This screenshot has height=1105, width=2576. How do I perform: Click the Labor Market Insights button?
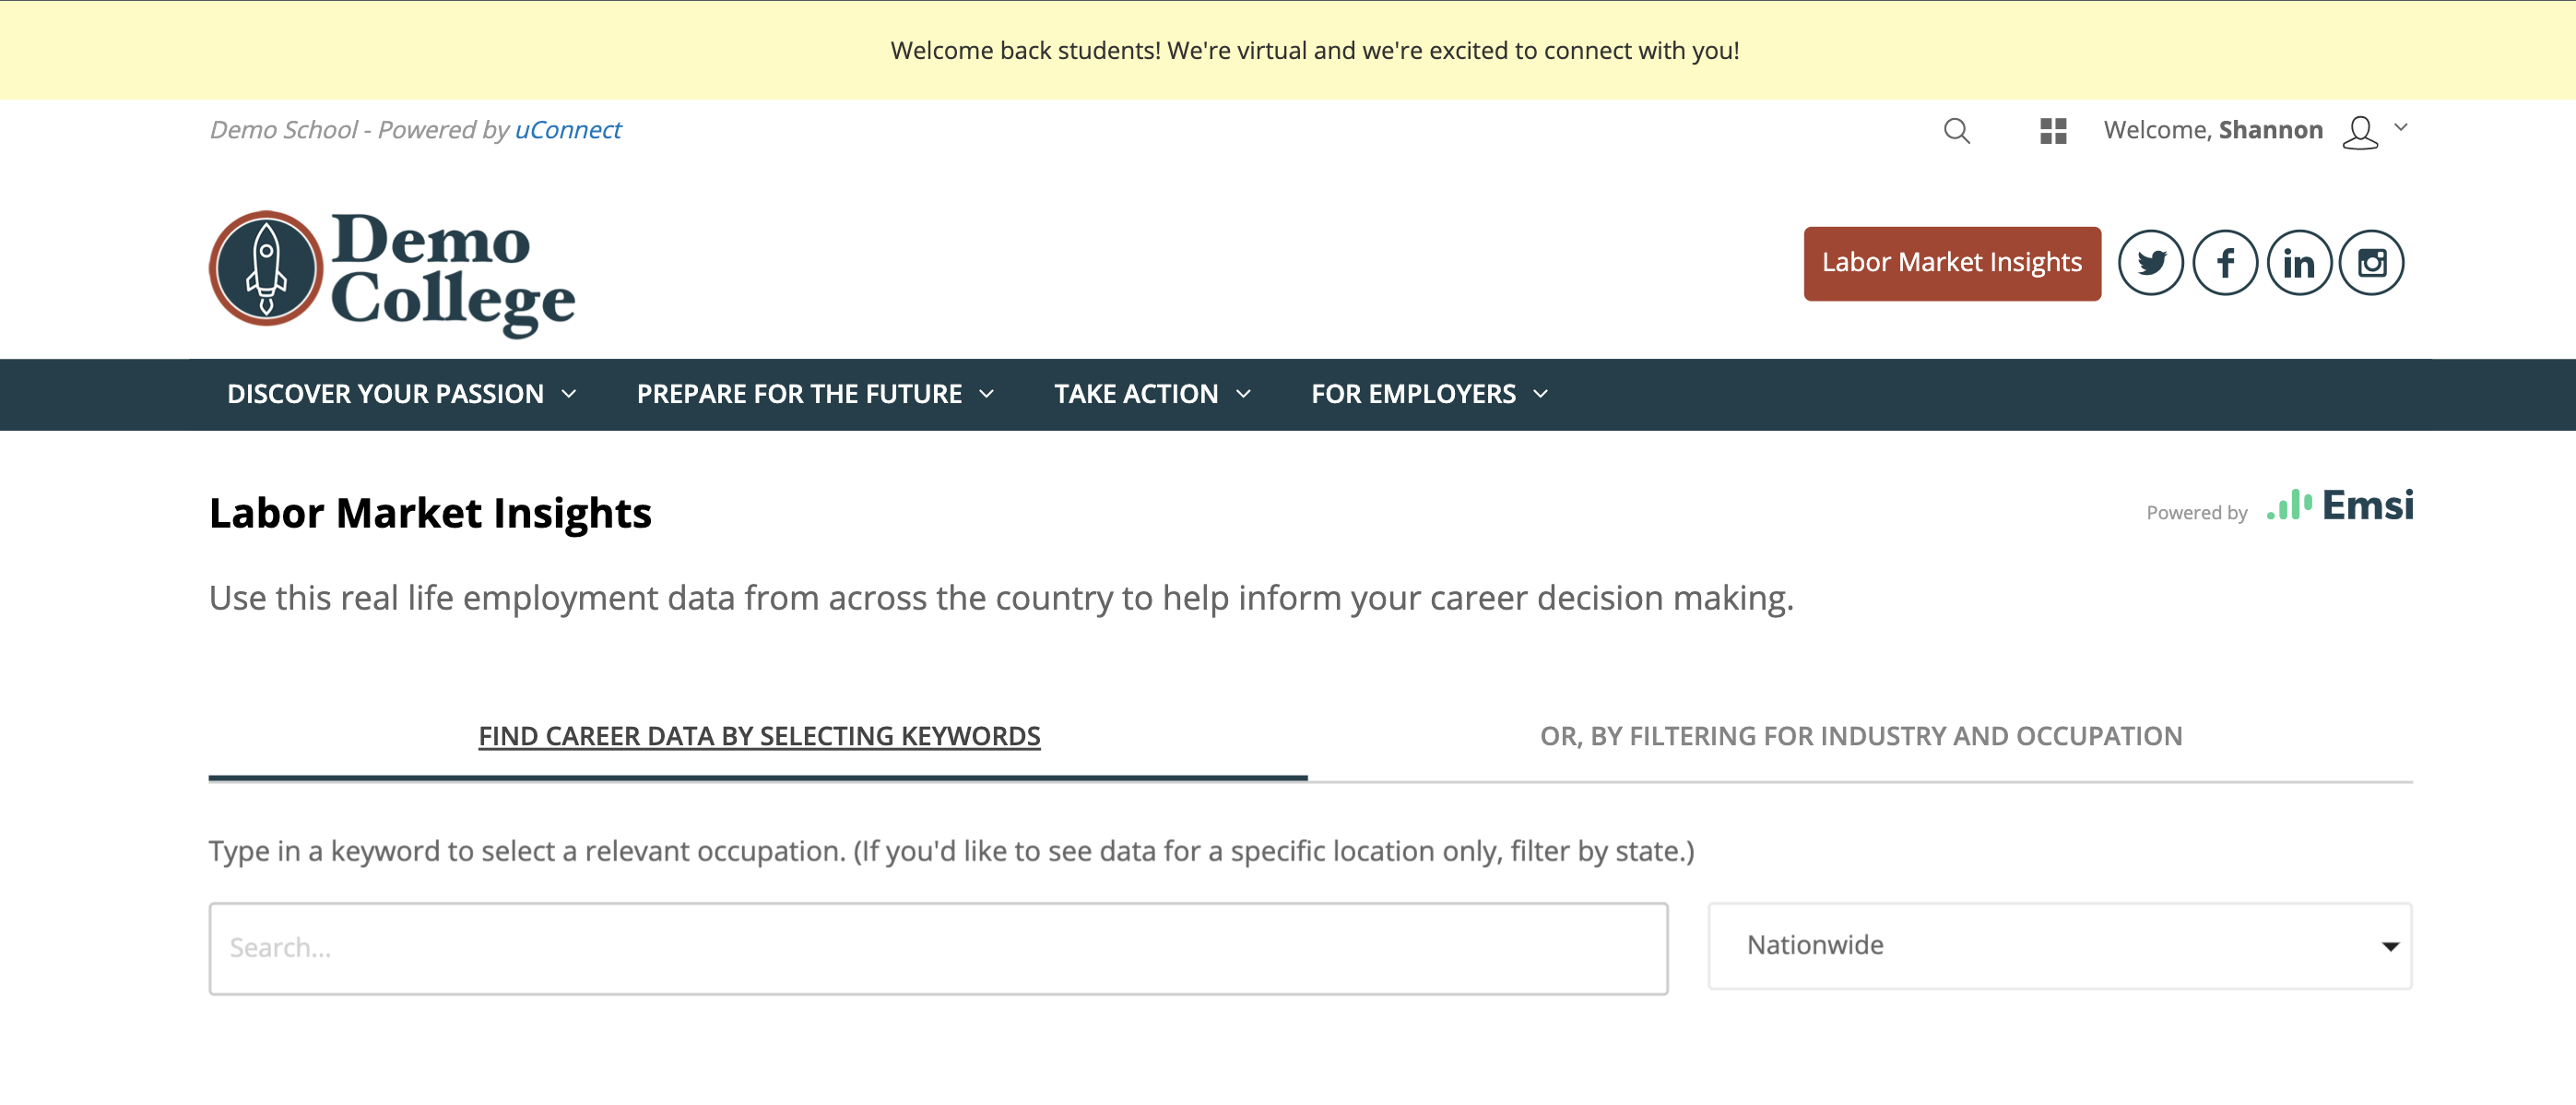tap(1951, 263)
